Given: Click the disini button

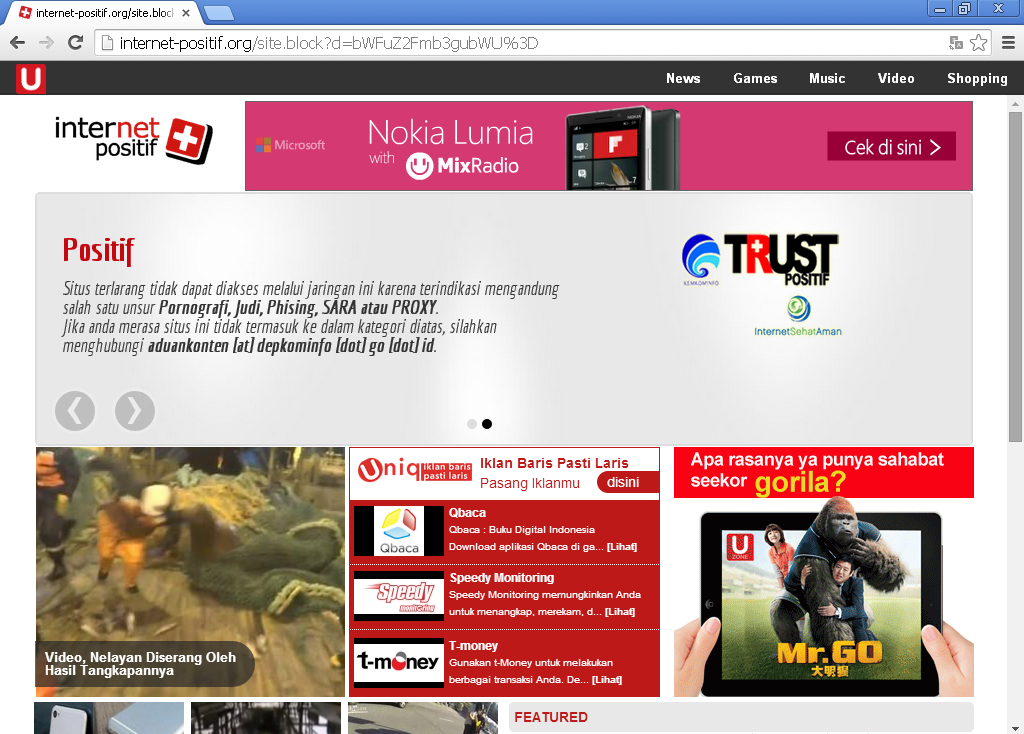Looking at the screenshot, I should [626, 483].
